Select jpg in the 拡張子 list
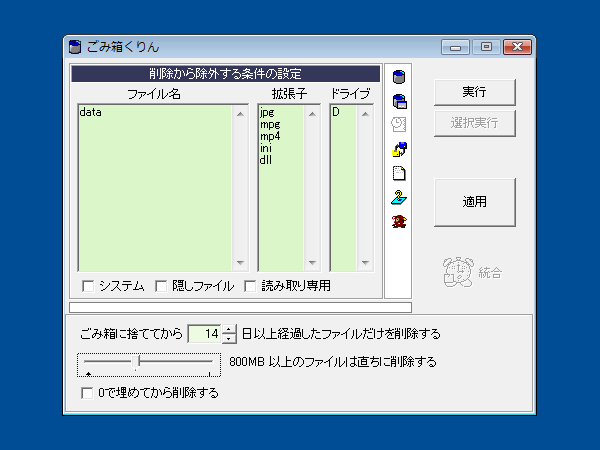Viewport: 600px width, 450px height. point(267,112)
